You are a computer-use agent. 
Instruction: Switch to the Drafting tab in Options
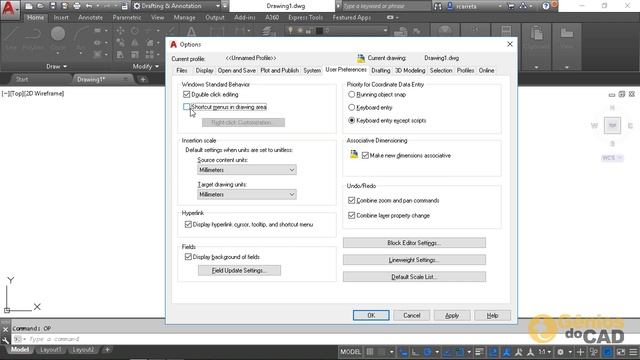pos(380,71)
